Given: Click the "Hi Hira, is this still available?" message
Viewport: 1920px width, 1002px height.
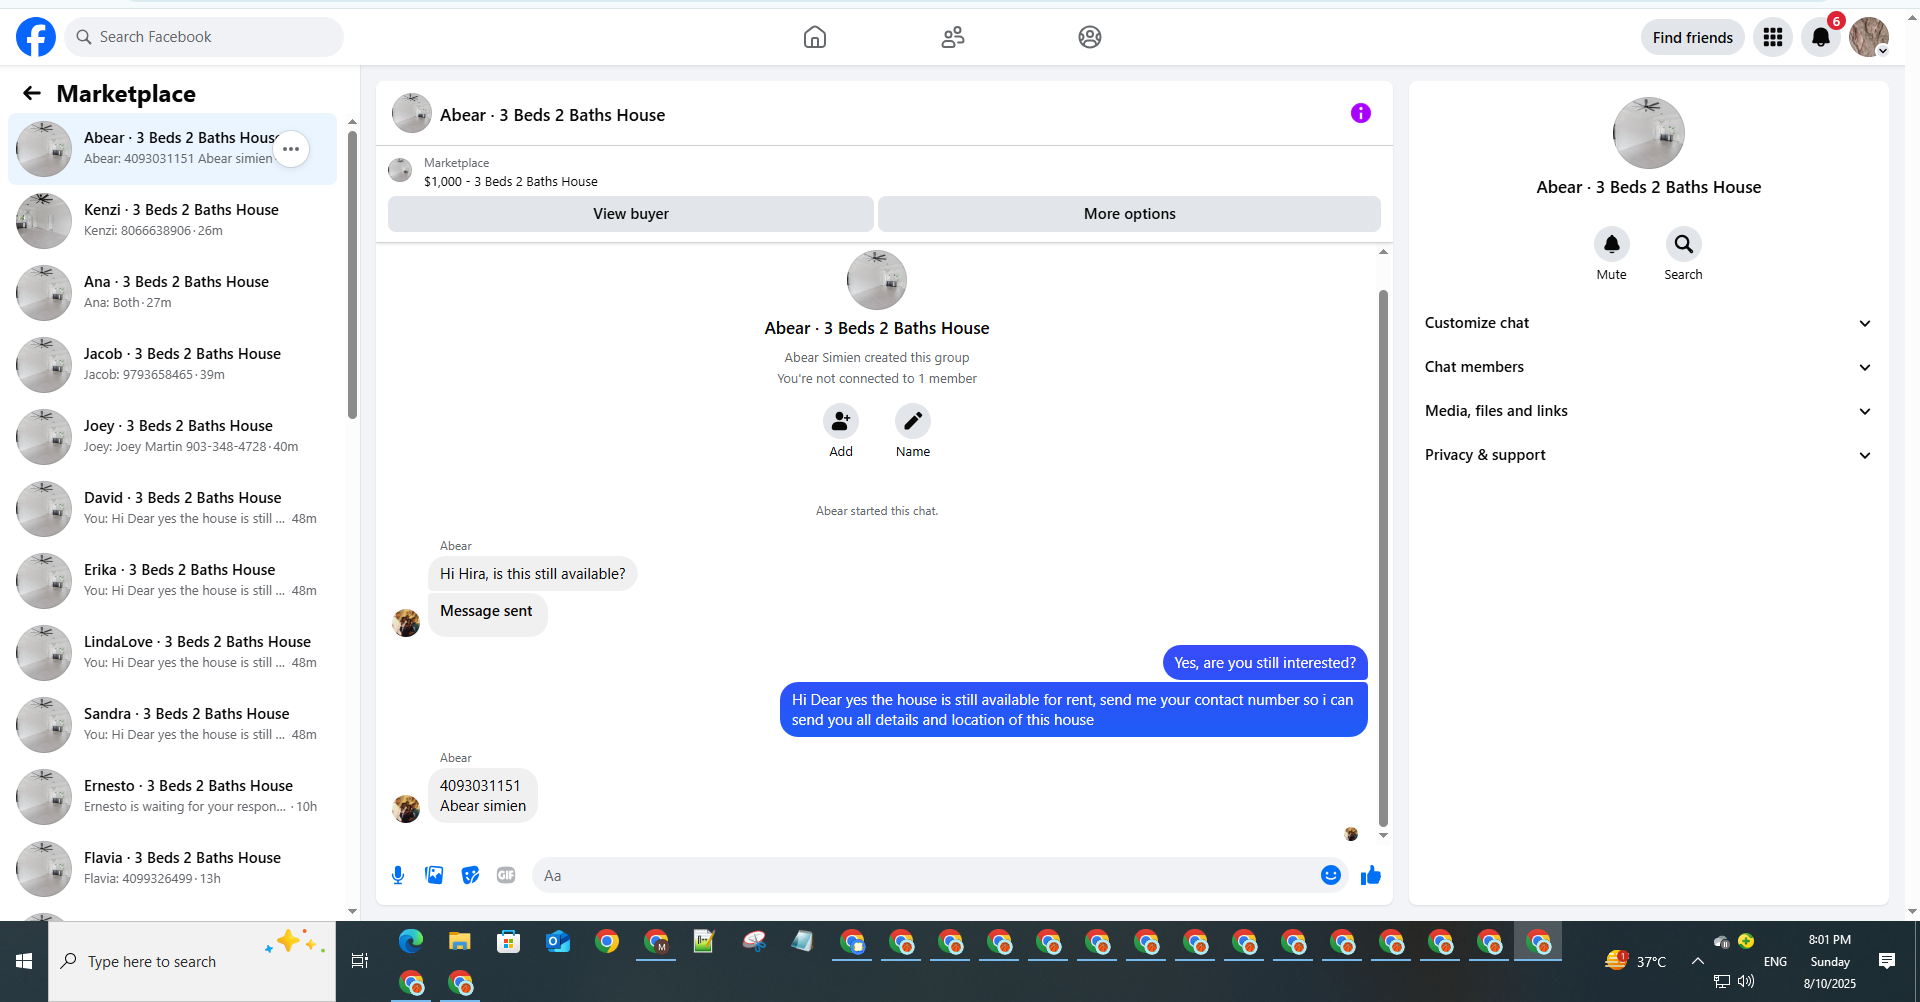Looking at the screenshot, I should coord(532,574).
